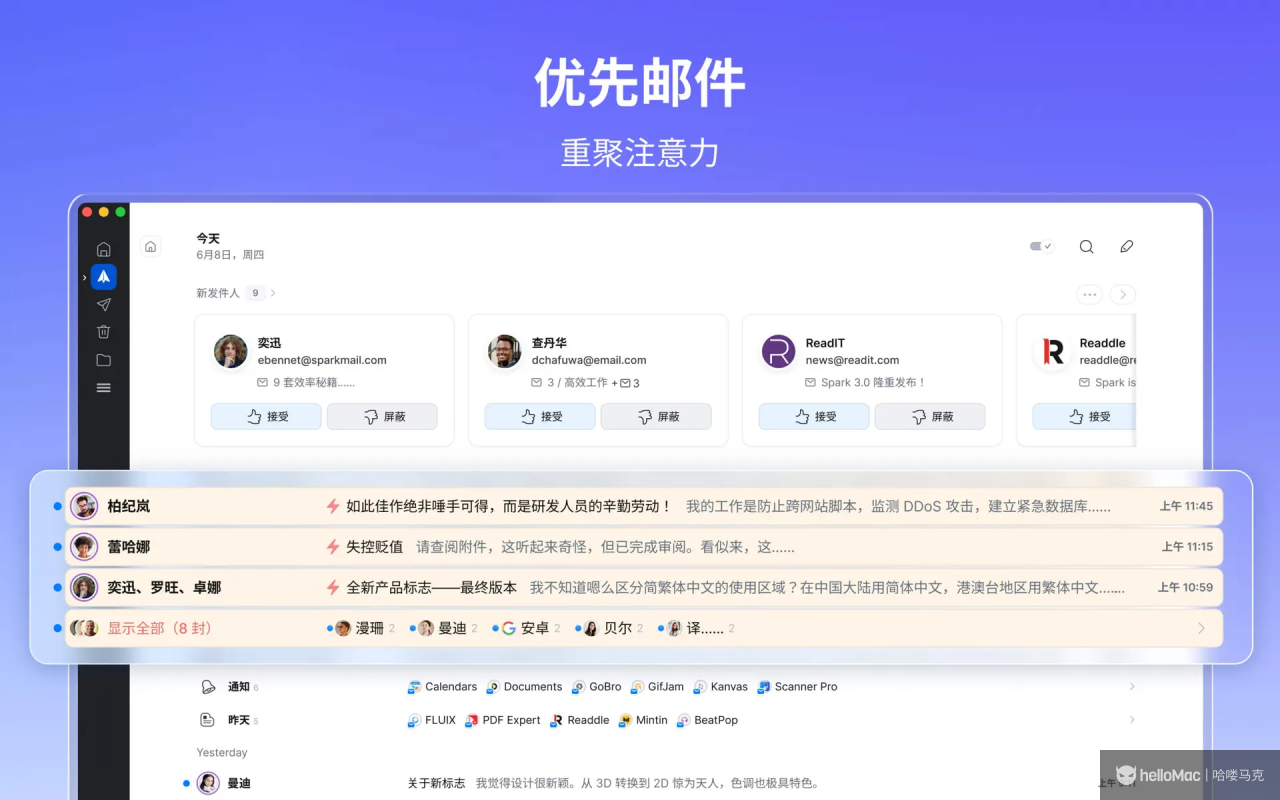Open the Folders icon in sidebar
Viewport: 1280px width, 800px height.
(x=103, y=360)
